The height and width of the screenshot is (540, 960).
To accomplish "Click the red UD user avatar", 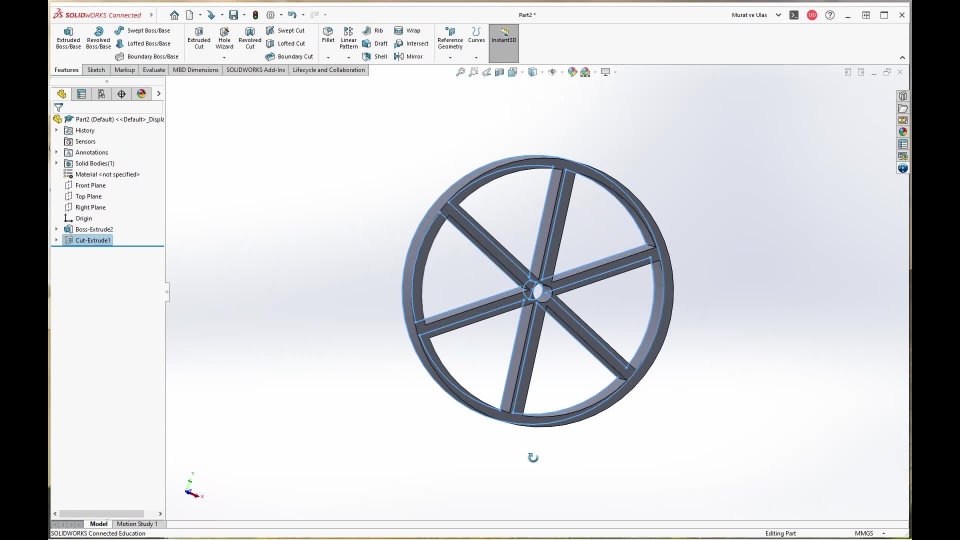I will (812, 15).
